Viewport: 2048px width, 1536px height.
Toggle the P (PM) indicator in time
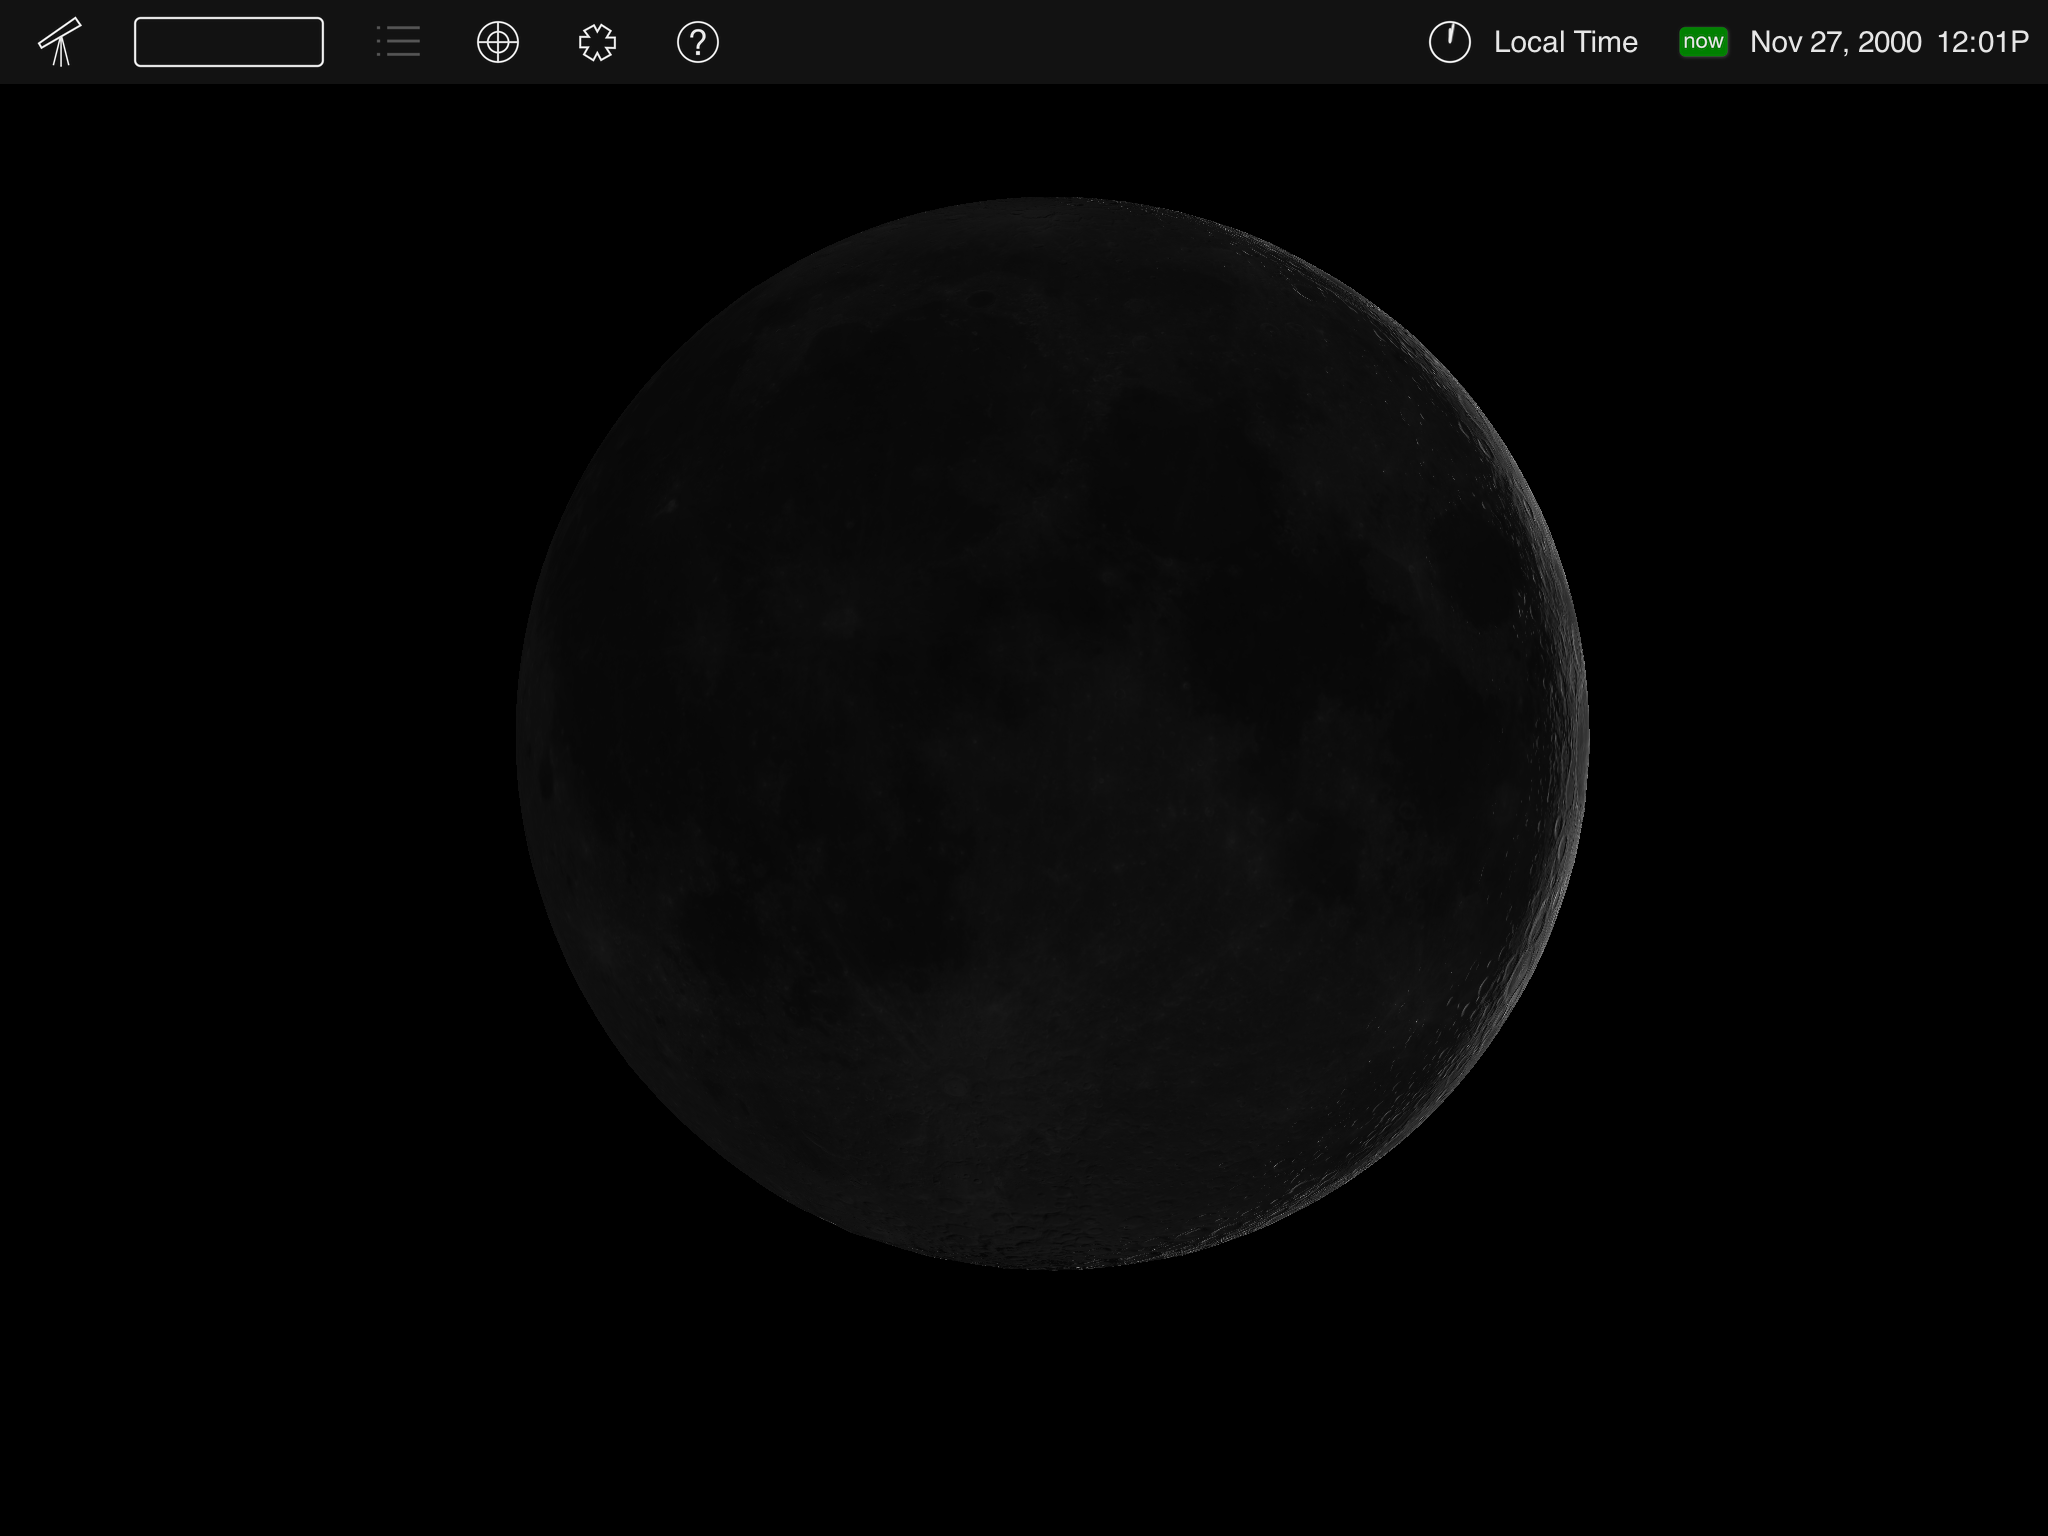(2019, 42)
